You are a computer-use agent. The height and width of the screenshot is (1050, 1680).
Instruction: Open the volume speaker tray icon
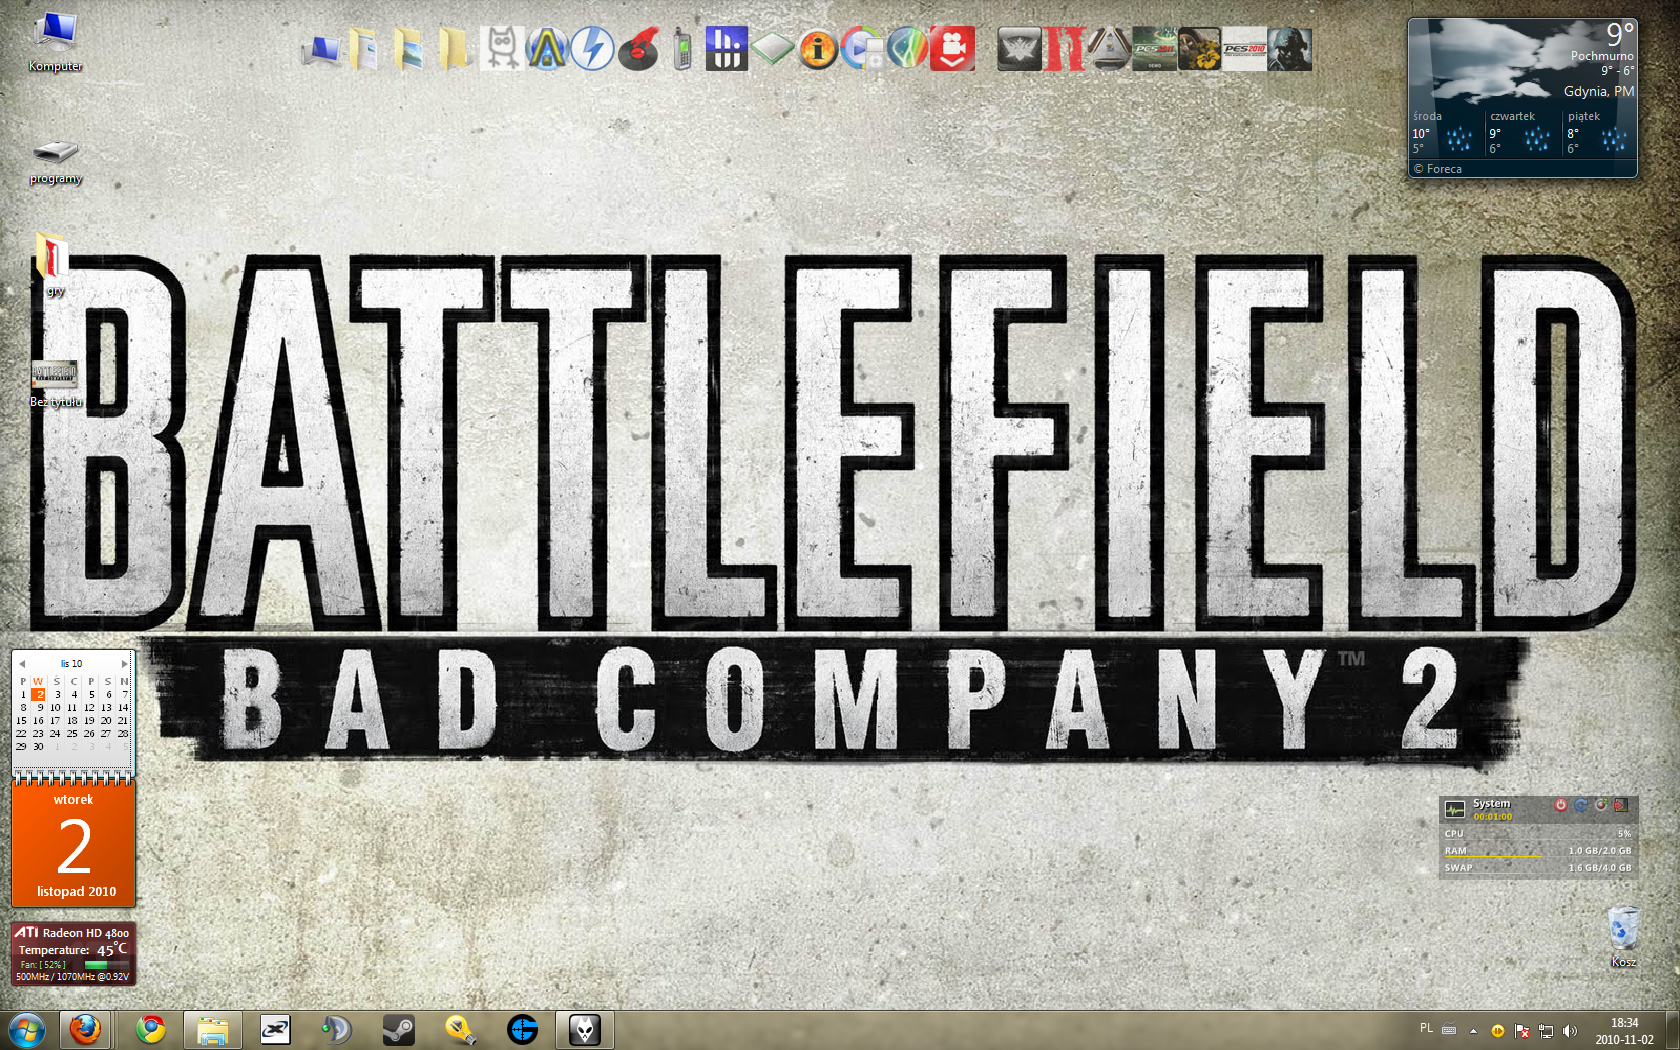[x=1570, y=1031]
